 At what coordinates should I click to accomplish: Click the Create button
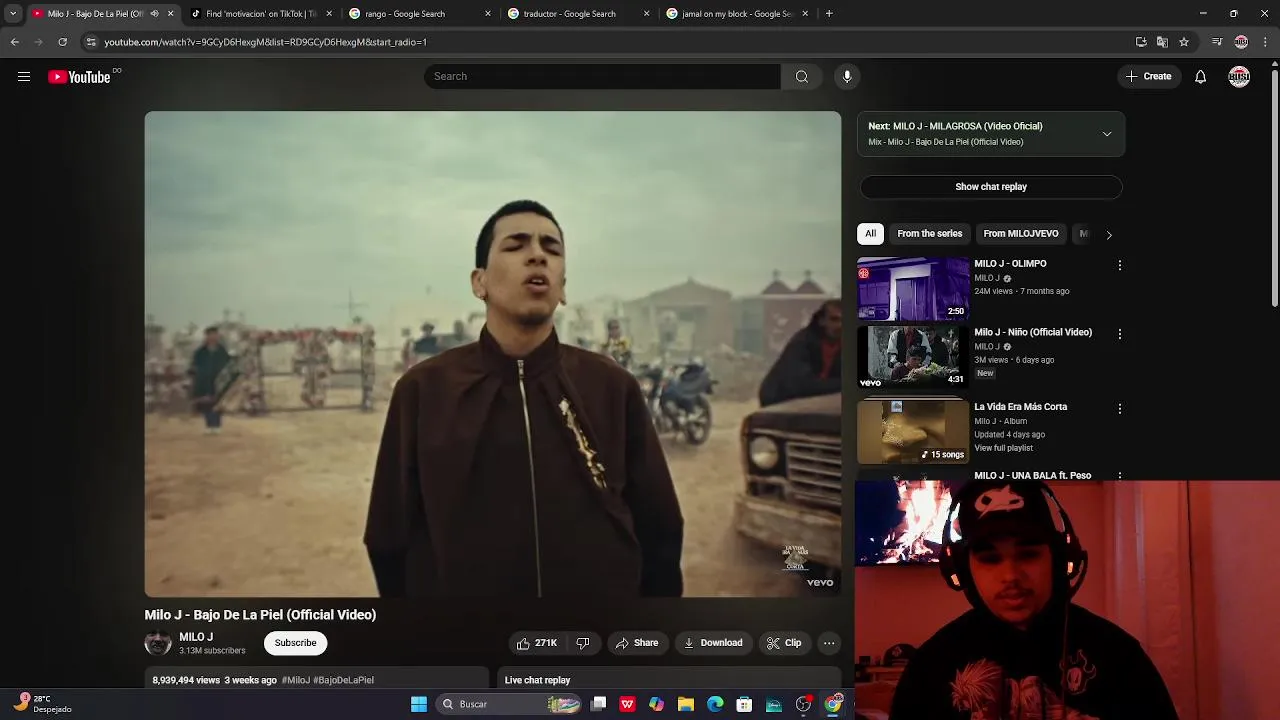coord(1148,77)
